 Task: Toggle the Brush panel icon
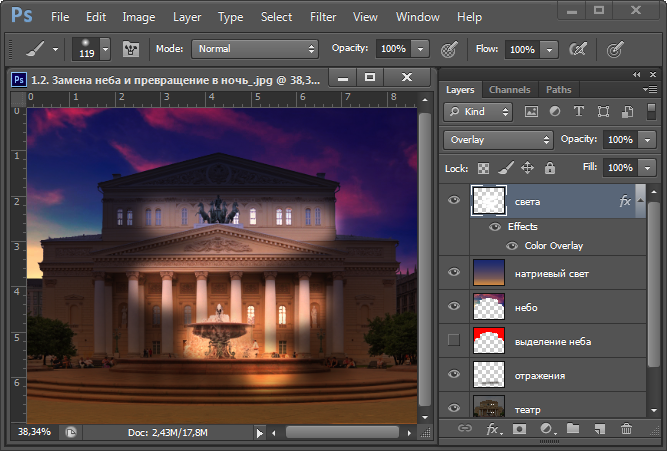[x=131, y=49]
